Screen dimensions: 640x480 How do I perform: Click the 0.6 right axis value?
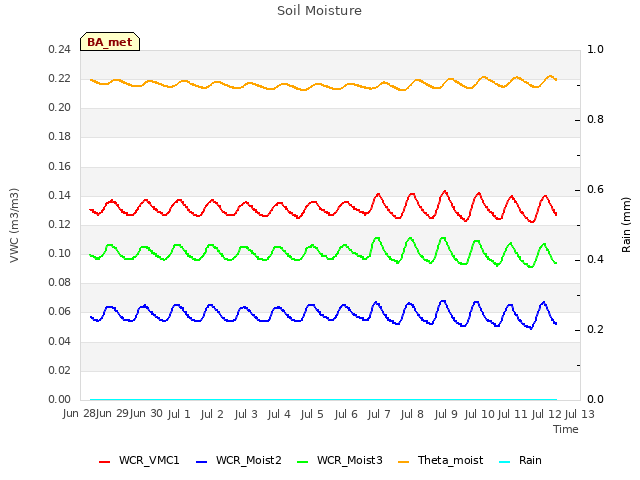click(595, 189)
